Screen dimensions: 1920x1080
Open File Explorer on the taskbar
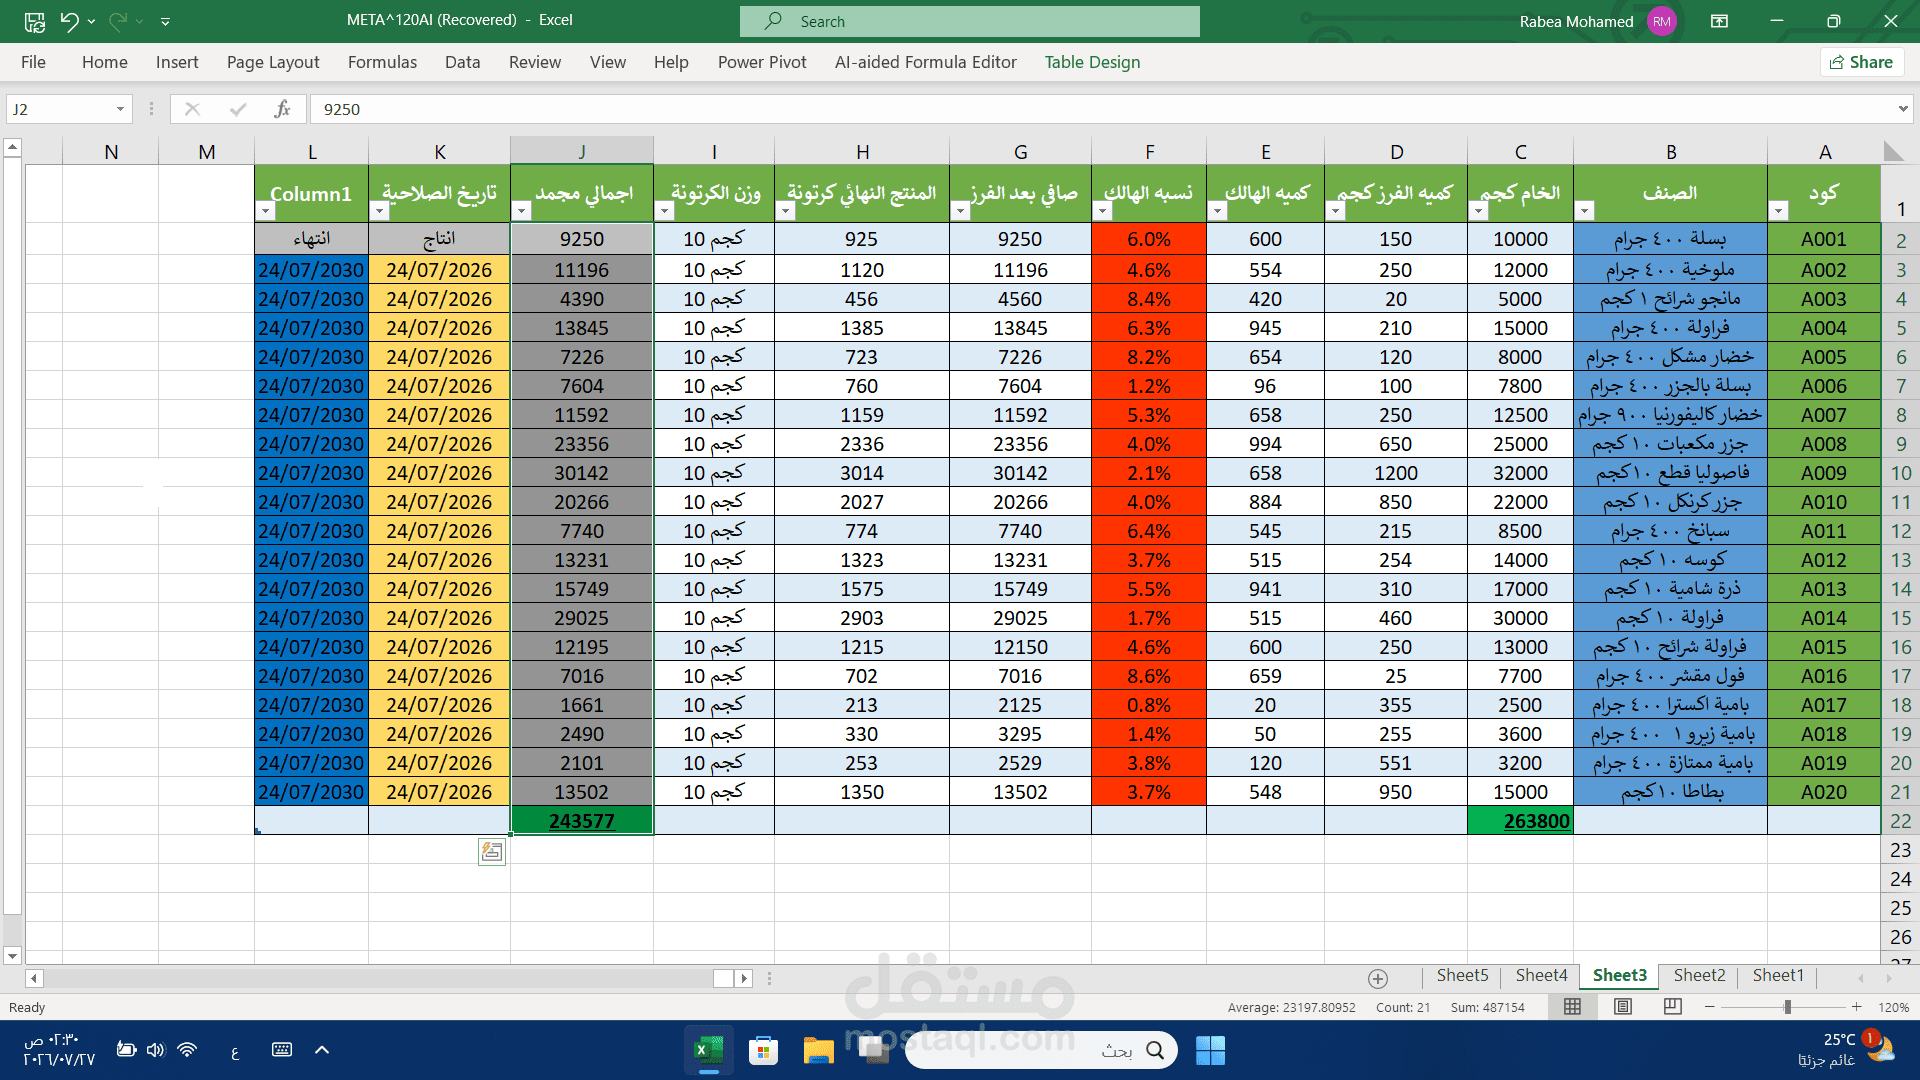(x=818, y=1050)
